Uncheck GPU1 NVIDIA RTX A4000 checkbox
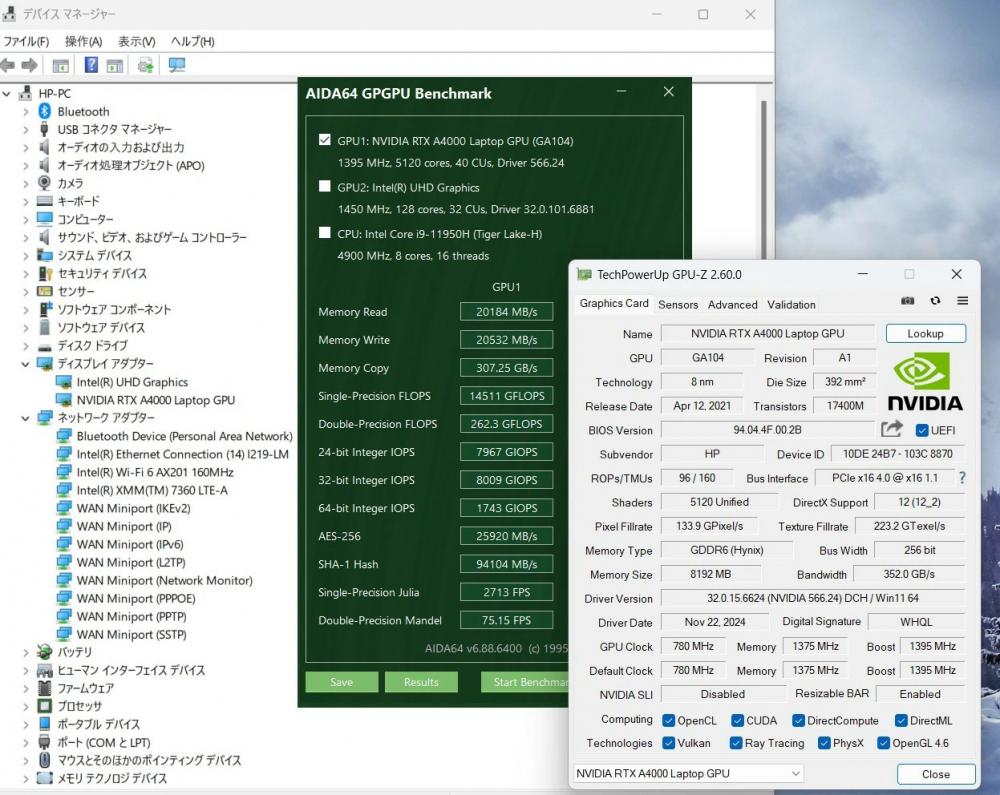The height and width of the screenshot is (795, 1000). click(325, 140)
